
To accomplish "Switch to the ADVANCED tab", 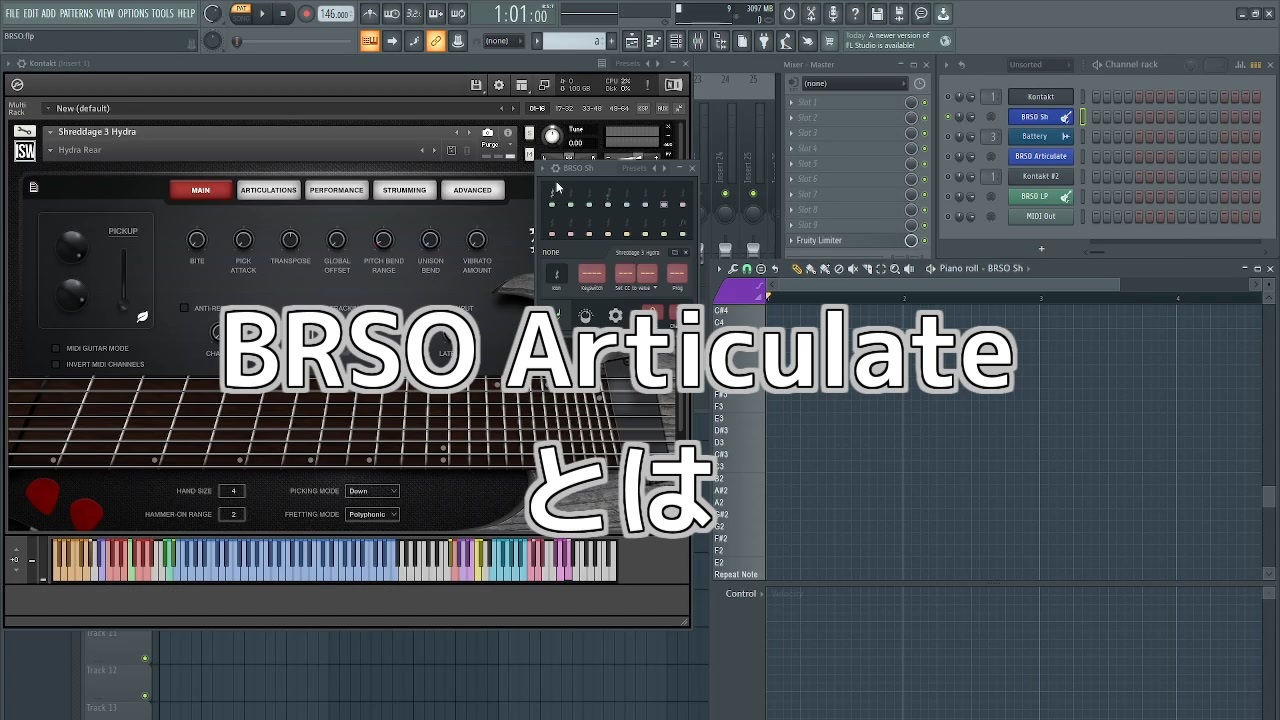I will pyautogui.click(x=472, y=190).
